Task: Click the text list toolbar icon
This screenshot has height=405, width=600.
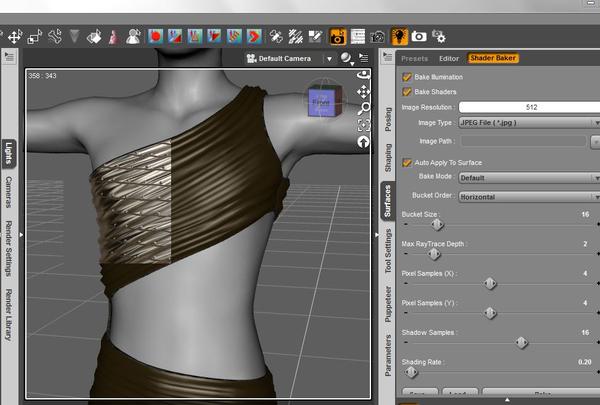Action: coord(358,37)
